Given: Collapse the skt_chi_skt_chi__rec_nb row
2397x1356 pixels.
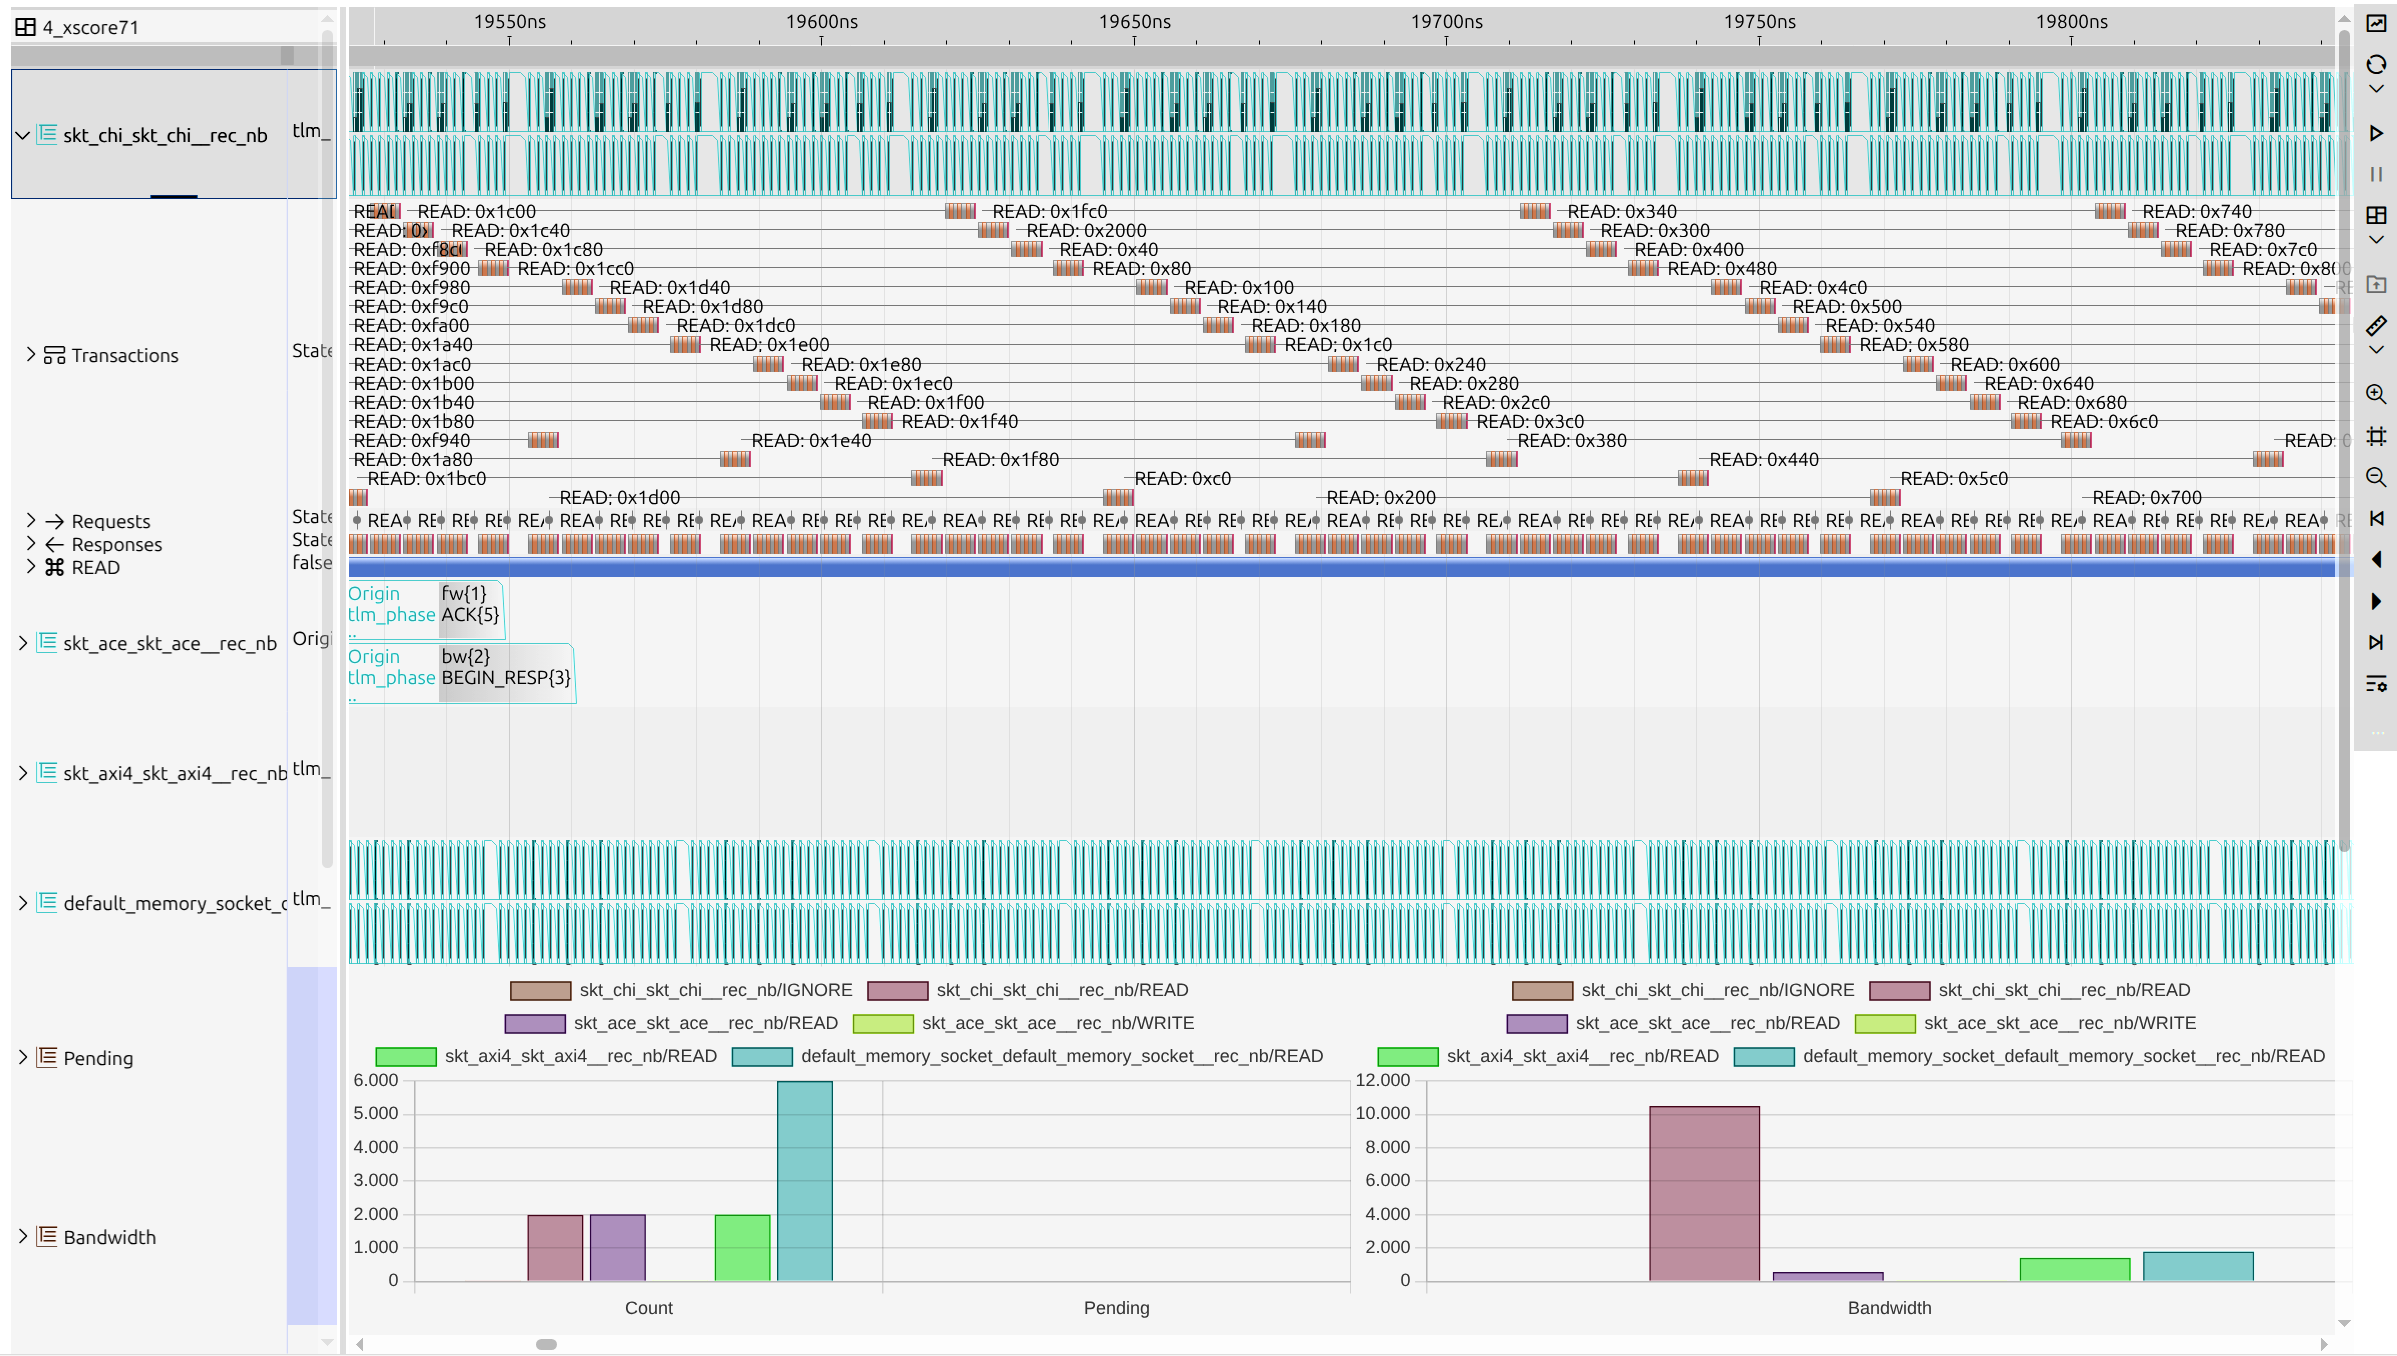Looking at the screenshot, I should 22,135.
